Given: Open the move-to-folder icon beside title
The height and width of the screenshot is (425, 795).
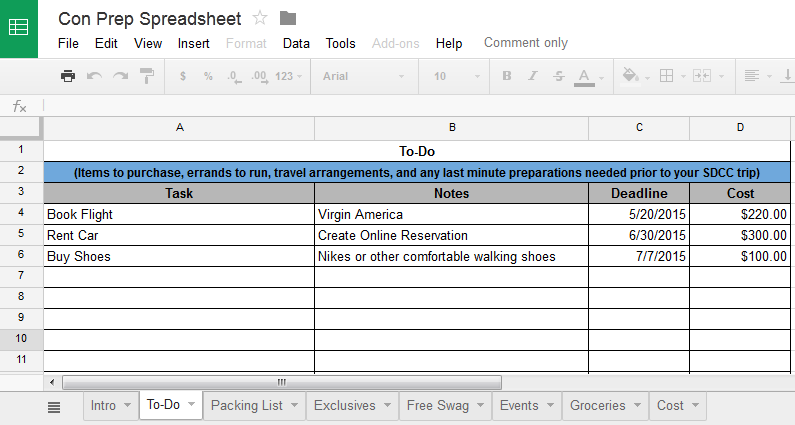Looking at the screenshot, I should [287, 19].
